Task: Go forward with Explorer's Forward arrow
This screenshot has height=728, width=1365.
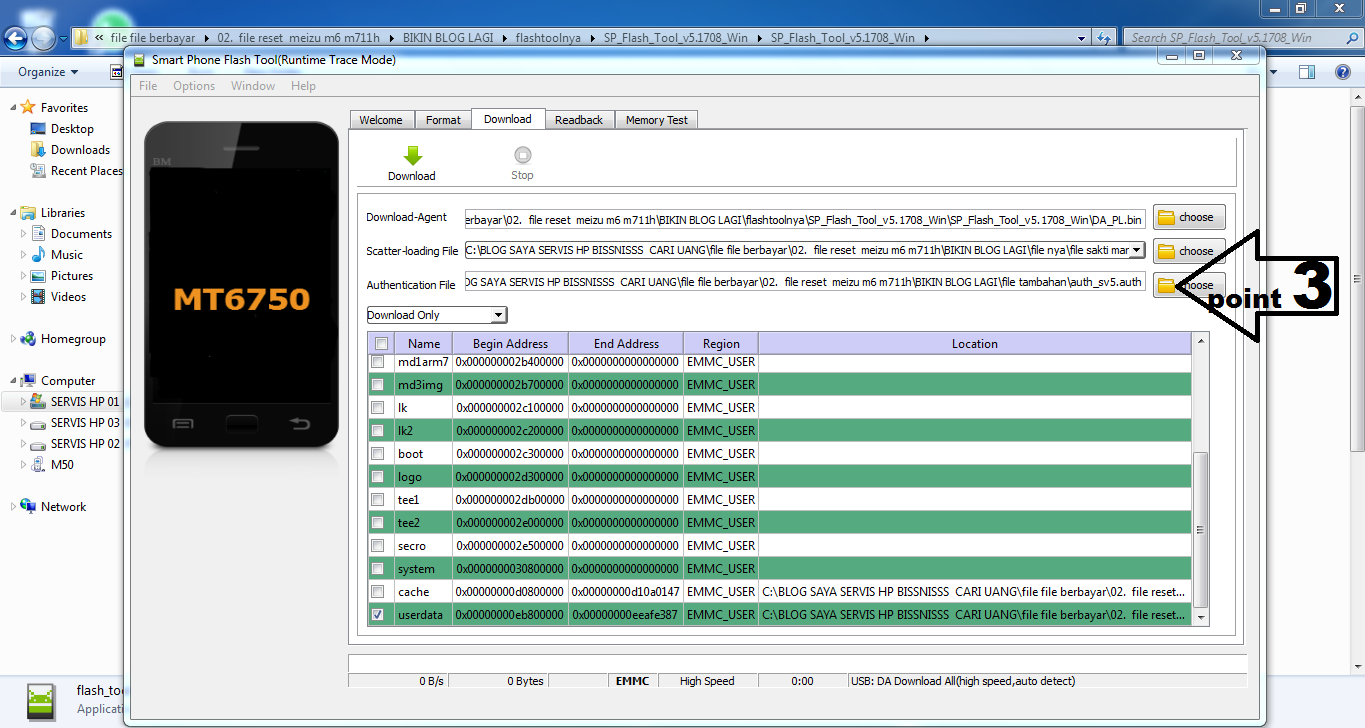Action: point(44,38)
